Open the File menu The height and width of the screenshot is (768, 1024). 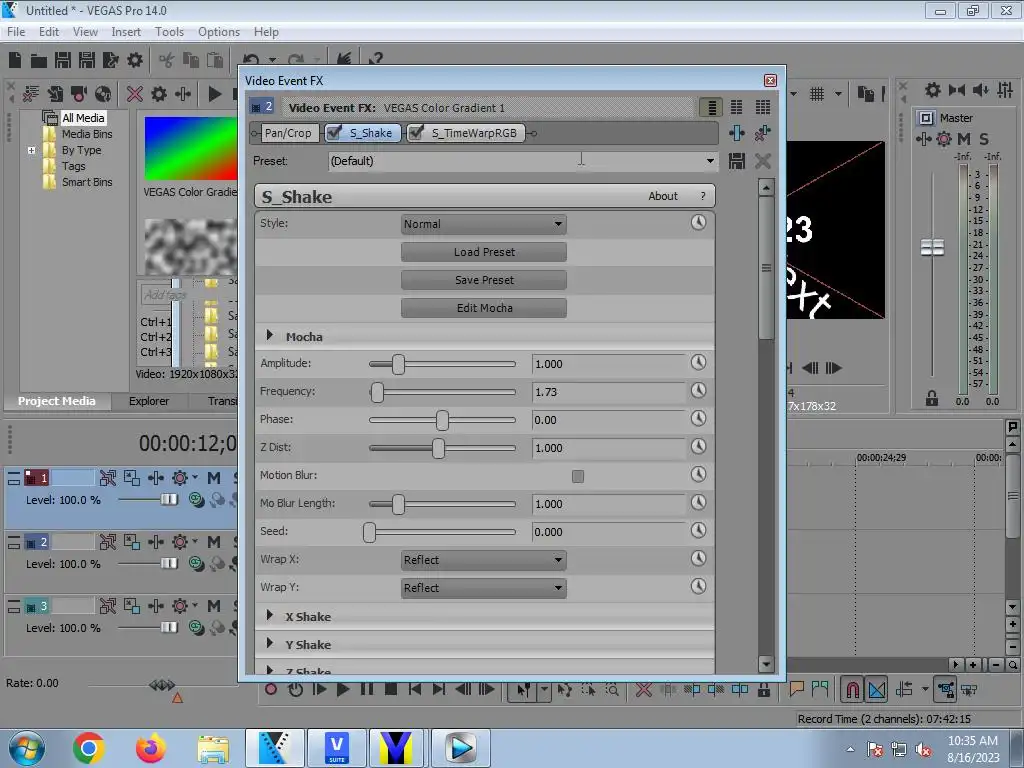[x=16, y=31]
